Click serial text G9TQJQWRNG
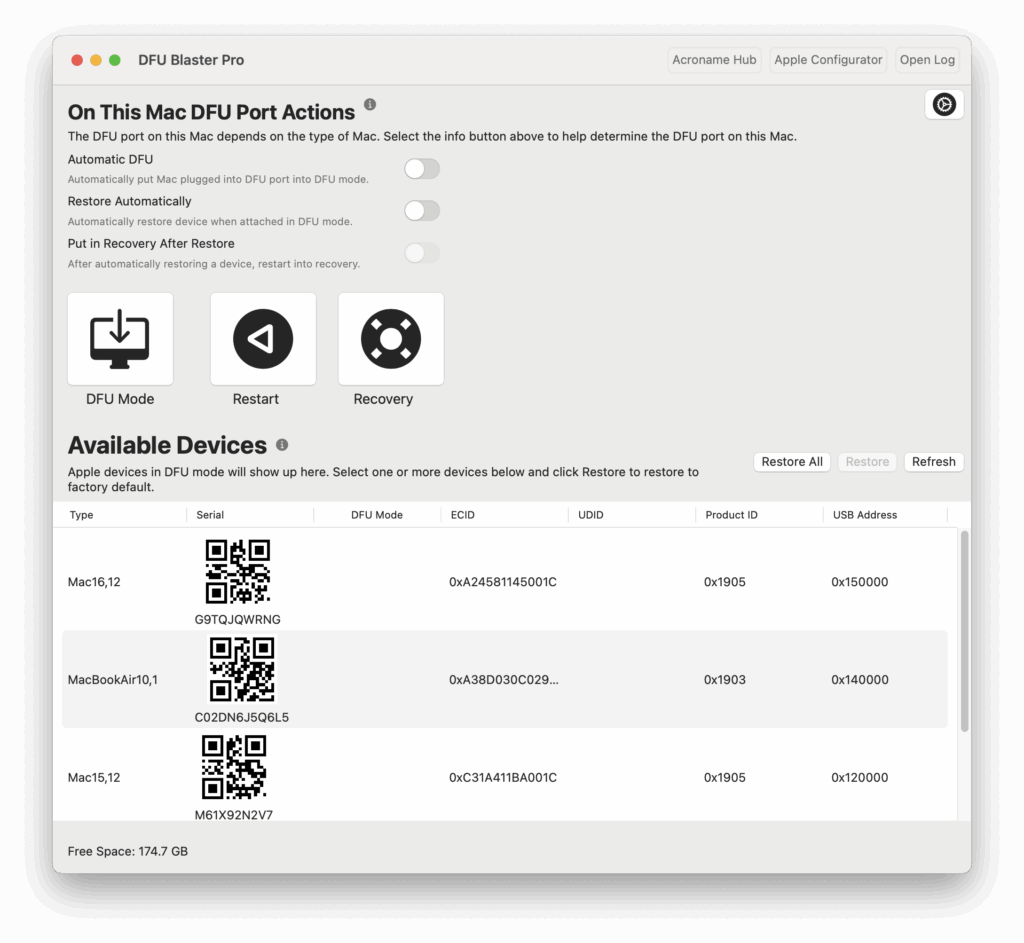The height and width of the screenshot is (943, 1024). 238,620
